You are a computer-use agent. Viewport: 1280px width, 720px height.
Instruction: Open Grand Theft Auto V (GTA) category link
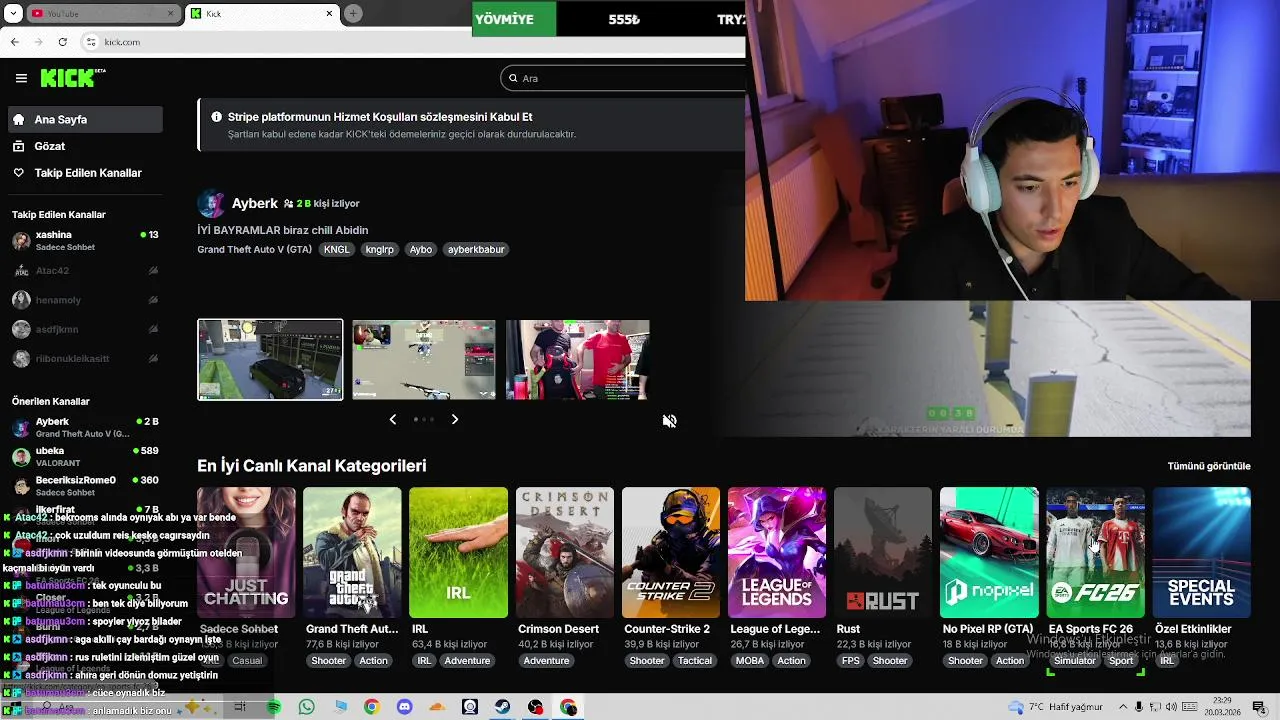coord(254,249)
